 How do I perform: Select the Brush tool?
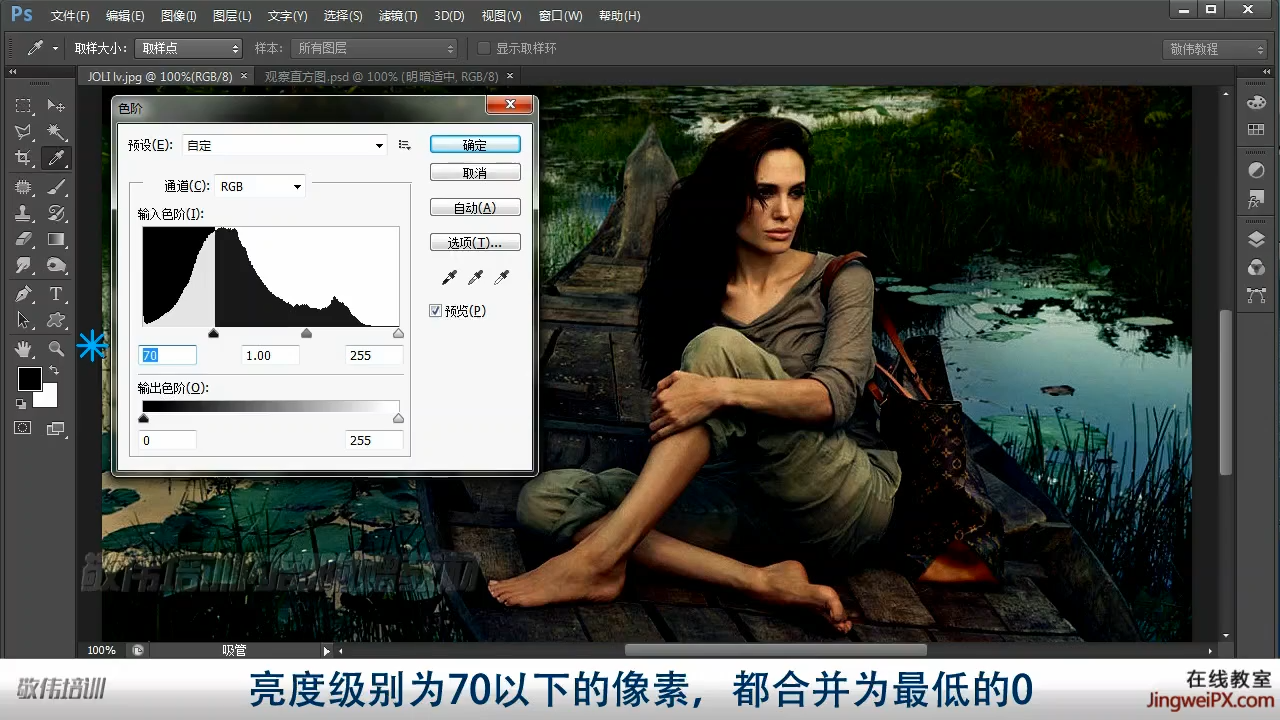pos(56,187)
